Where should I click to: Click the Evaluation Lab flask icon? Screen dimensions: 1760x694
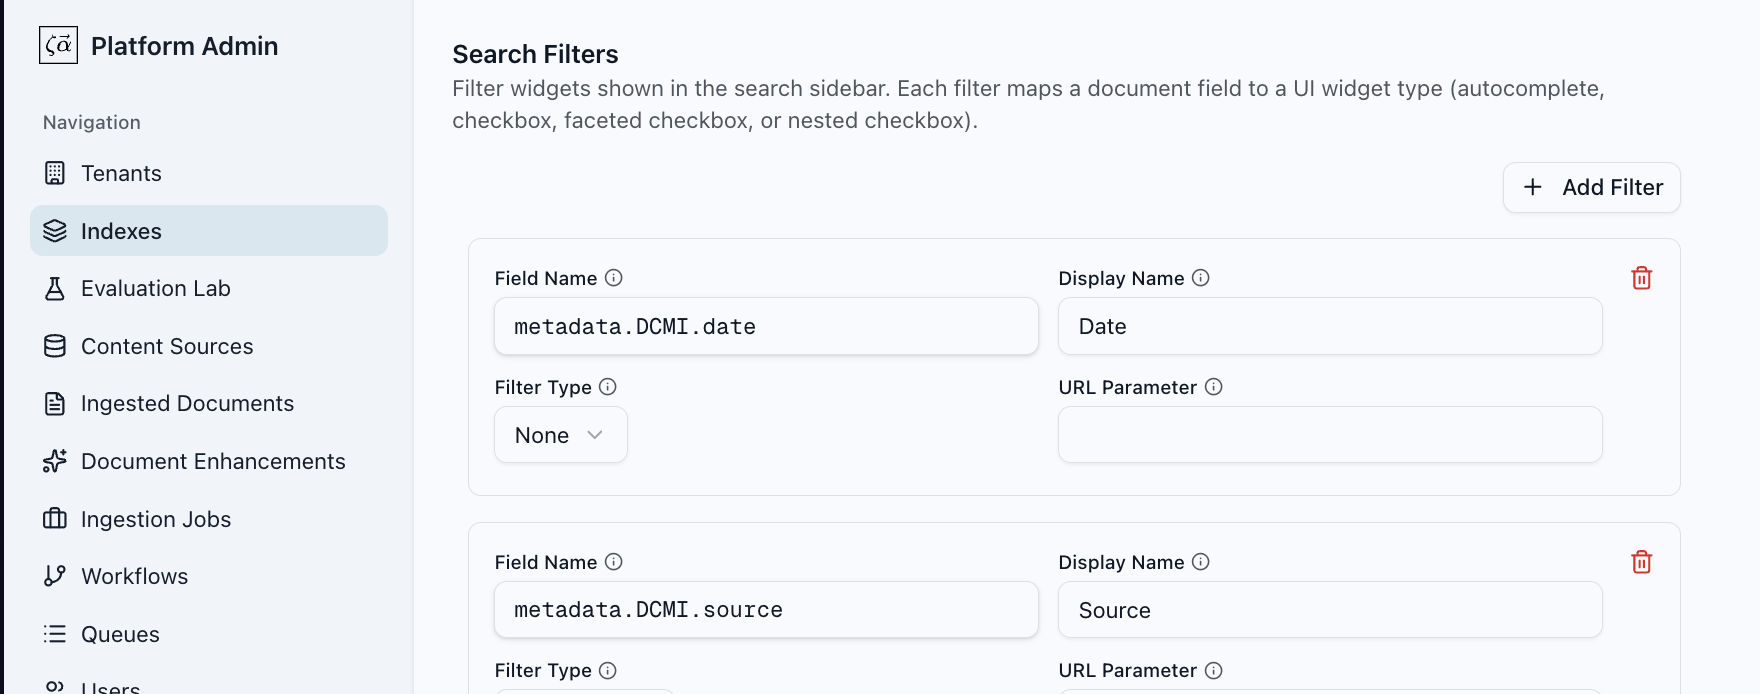[55, 288]
